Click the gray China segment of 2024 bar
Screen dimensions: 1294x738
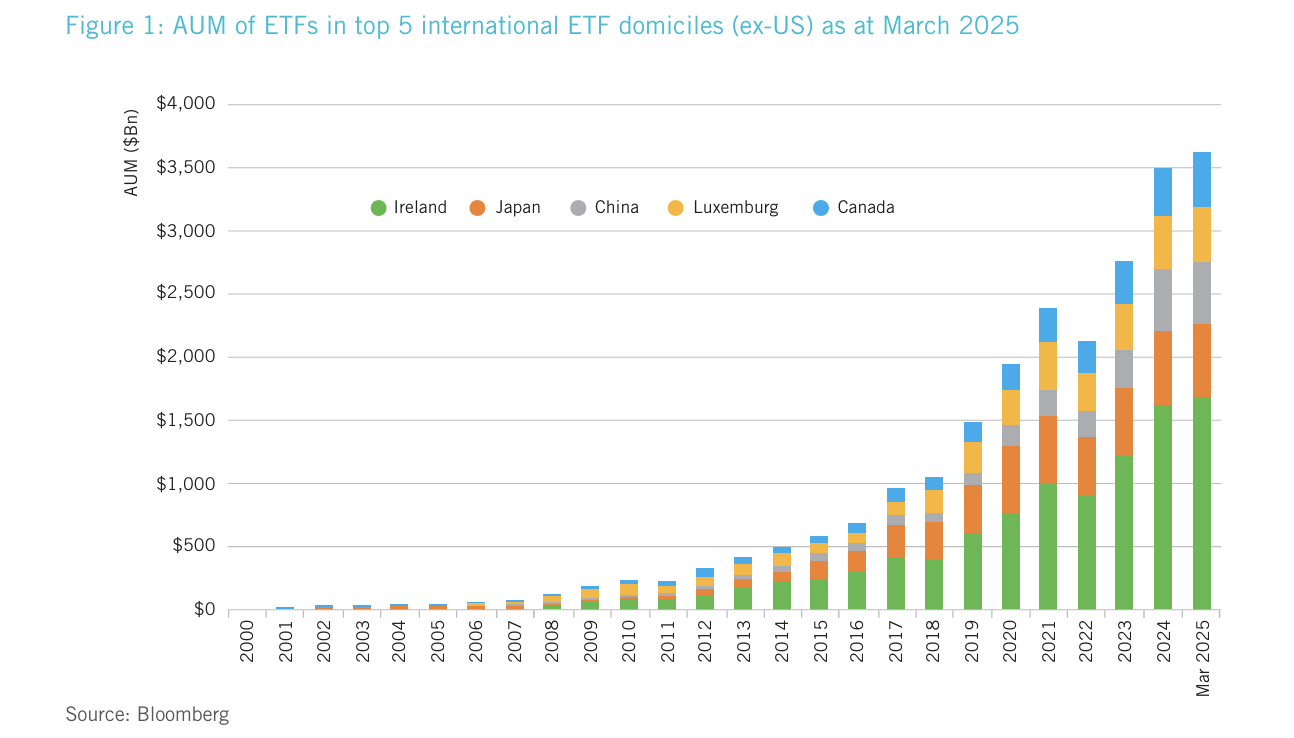pyautogui.click(x=1163, y=300)
